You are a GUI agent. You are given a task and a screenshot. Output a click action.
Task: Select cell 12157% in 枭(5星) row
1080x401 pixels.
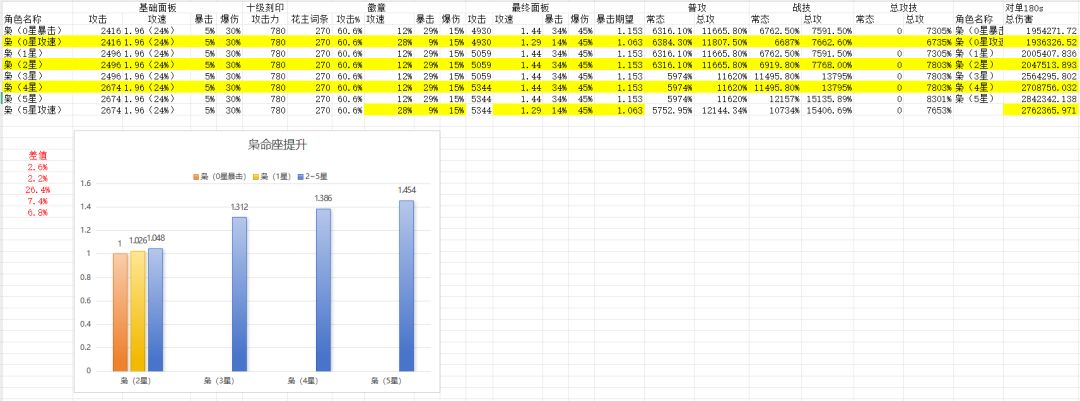[785, 99]
